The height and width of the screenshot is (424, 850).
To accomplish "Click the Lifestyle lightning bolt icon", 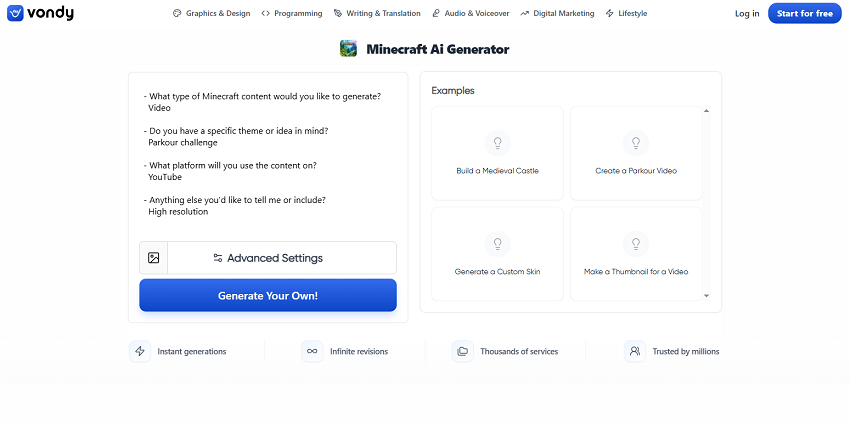I will 610,14.
